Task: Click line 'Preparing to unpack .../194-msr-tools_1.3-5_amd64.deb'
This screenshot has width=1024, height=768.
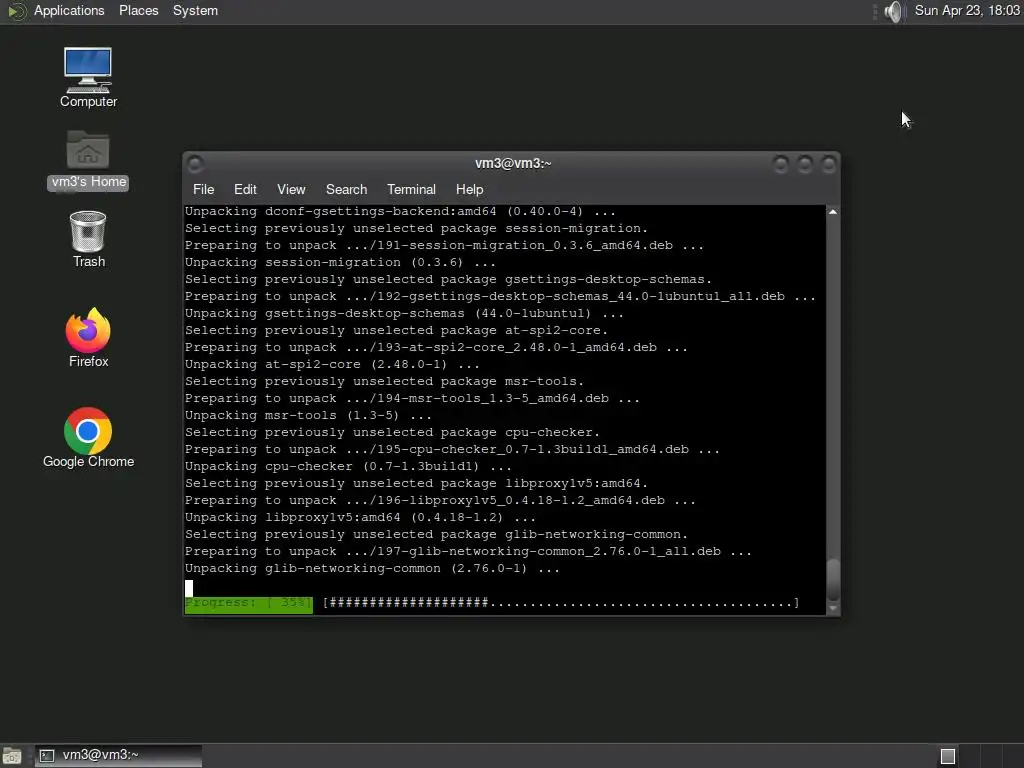Action: pos(396,398)
